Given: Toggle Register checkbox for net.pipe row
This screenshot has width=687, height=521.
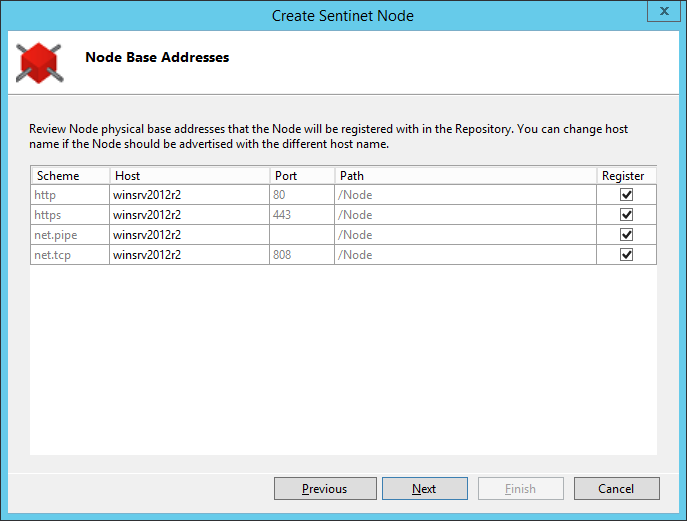Looking at the screenshot, I should 626,235.
